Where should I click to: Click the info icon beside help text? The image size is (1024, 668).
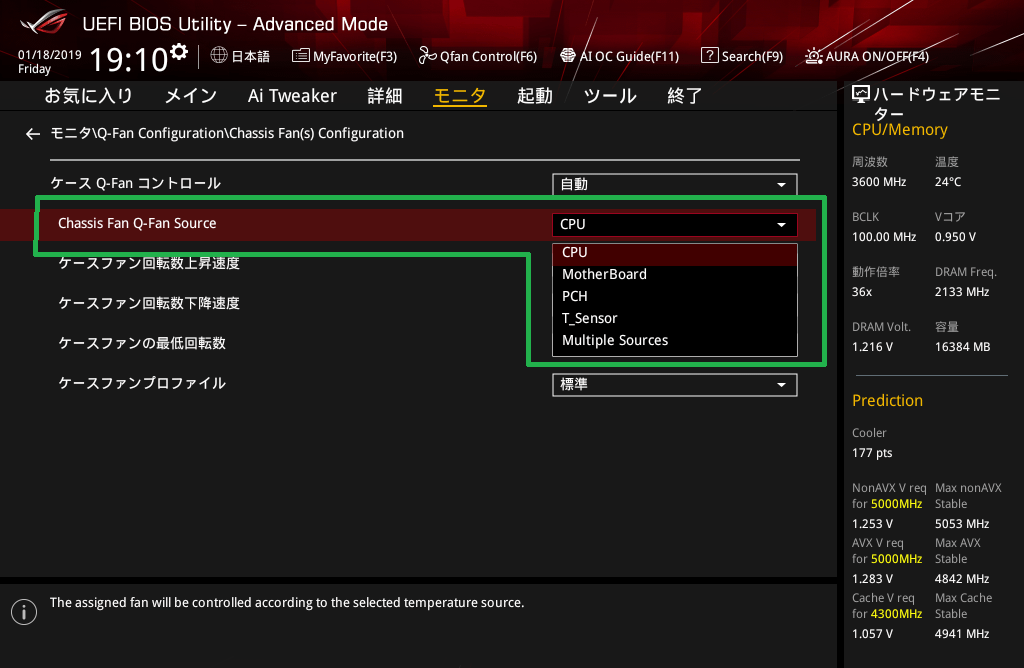coord(24,612)
